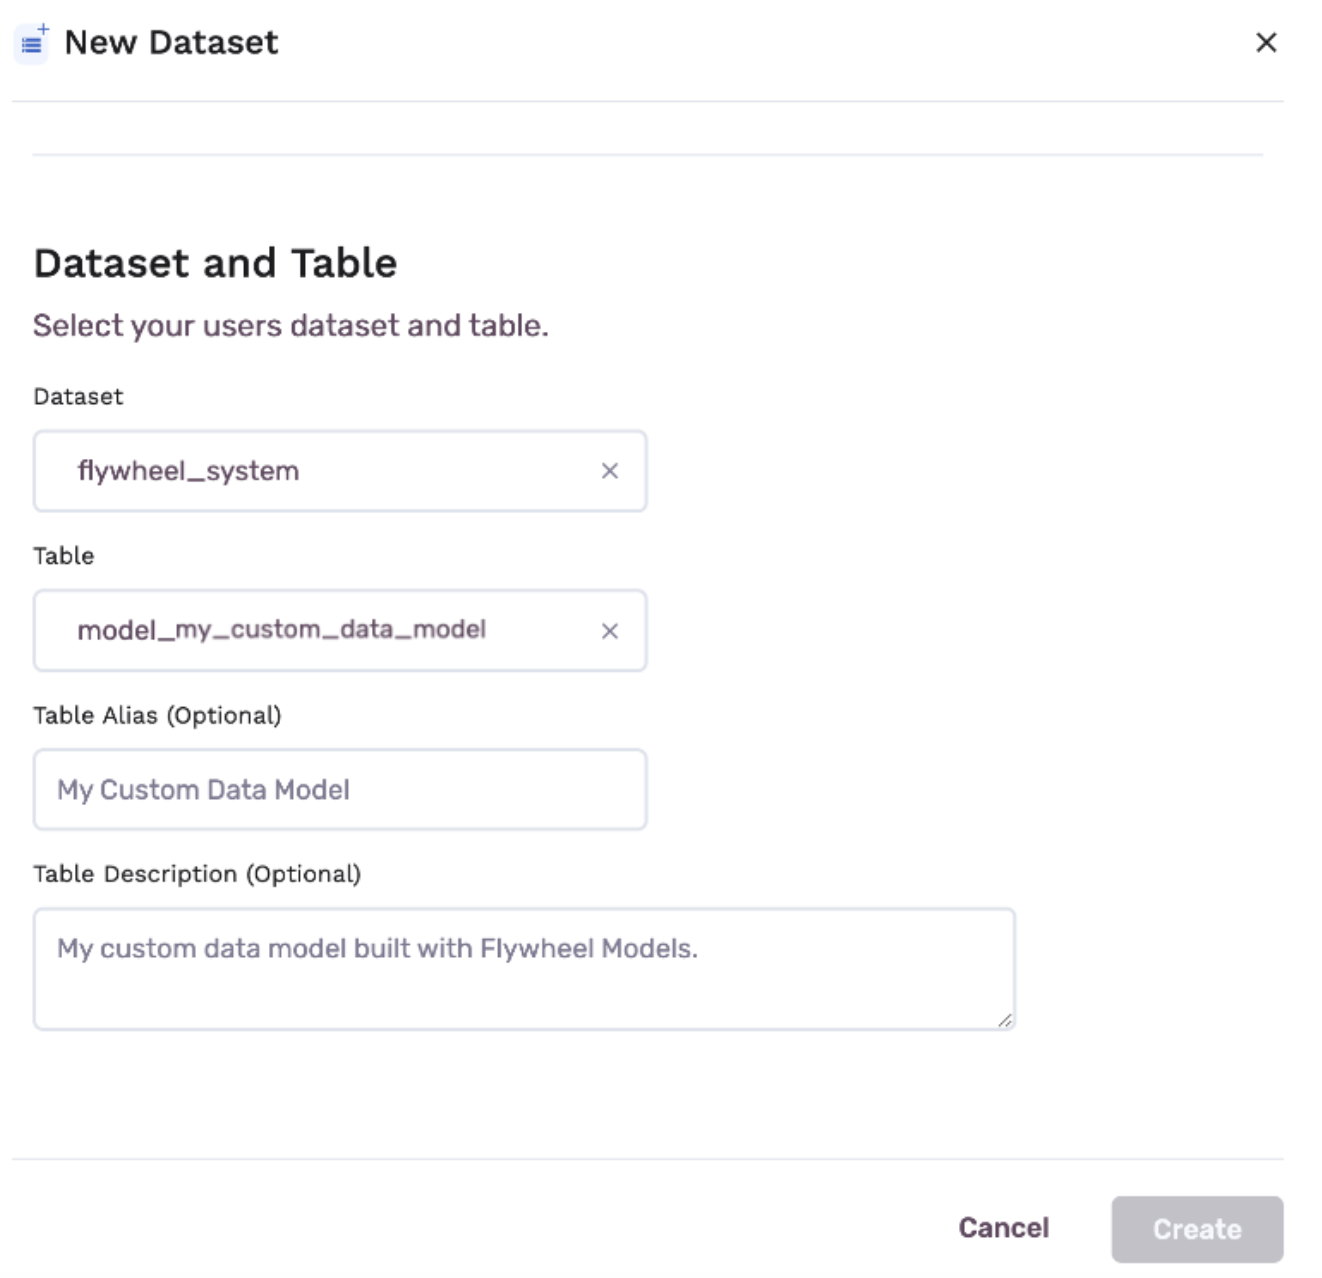The image size is (1322, 1278).
Task: Focus the Table Alias input field
Action: tap(340, 789)
